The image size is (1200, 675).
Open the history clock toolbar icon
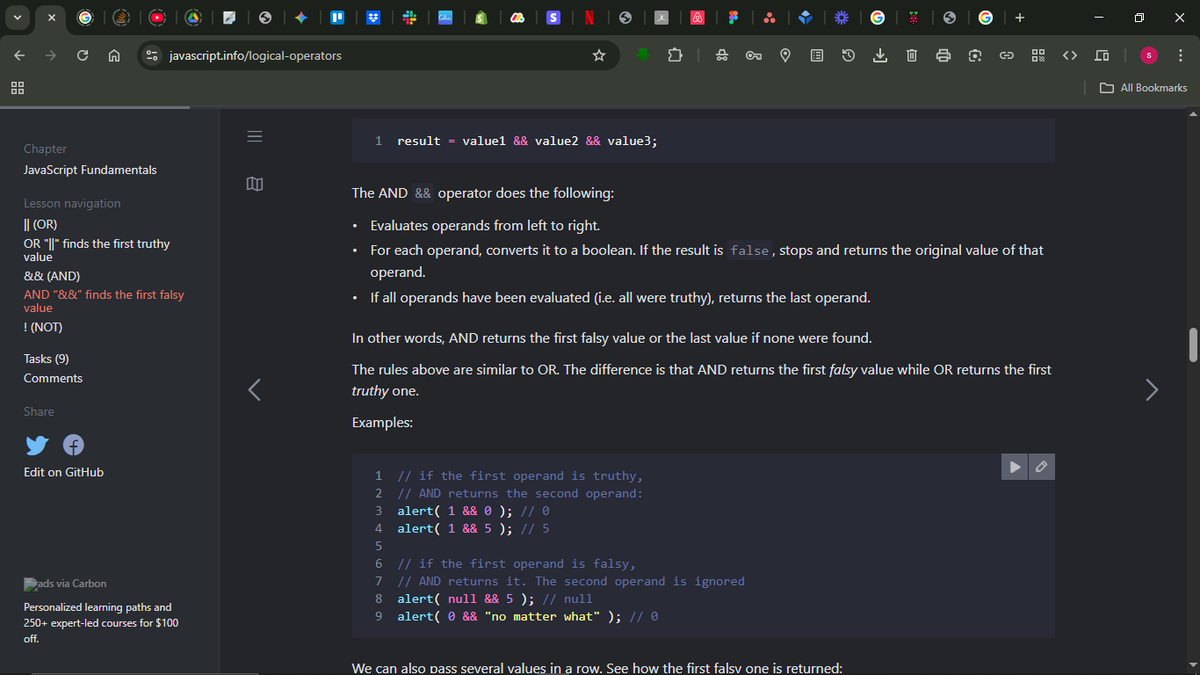(848, 55)
